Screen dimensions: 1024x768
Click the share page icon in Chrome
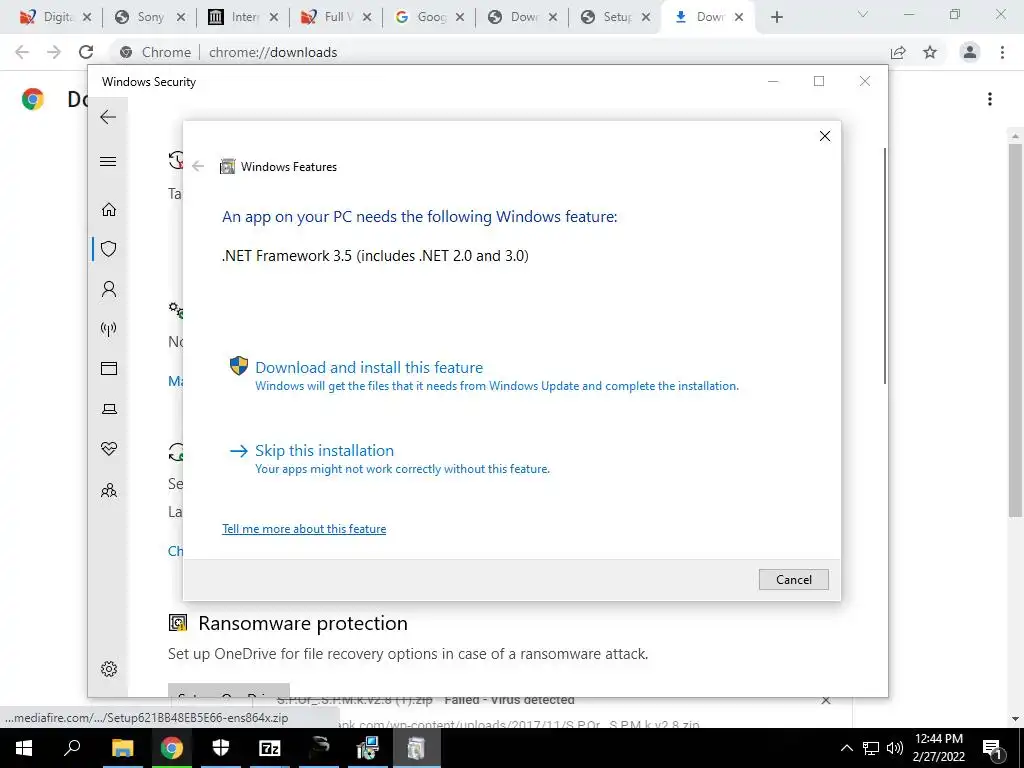coord(898,52)
